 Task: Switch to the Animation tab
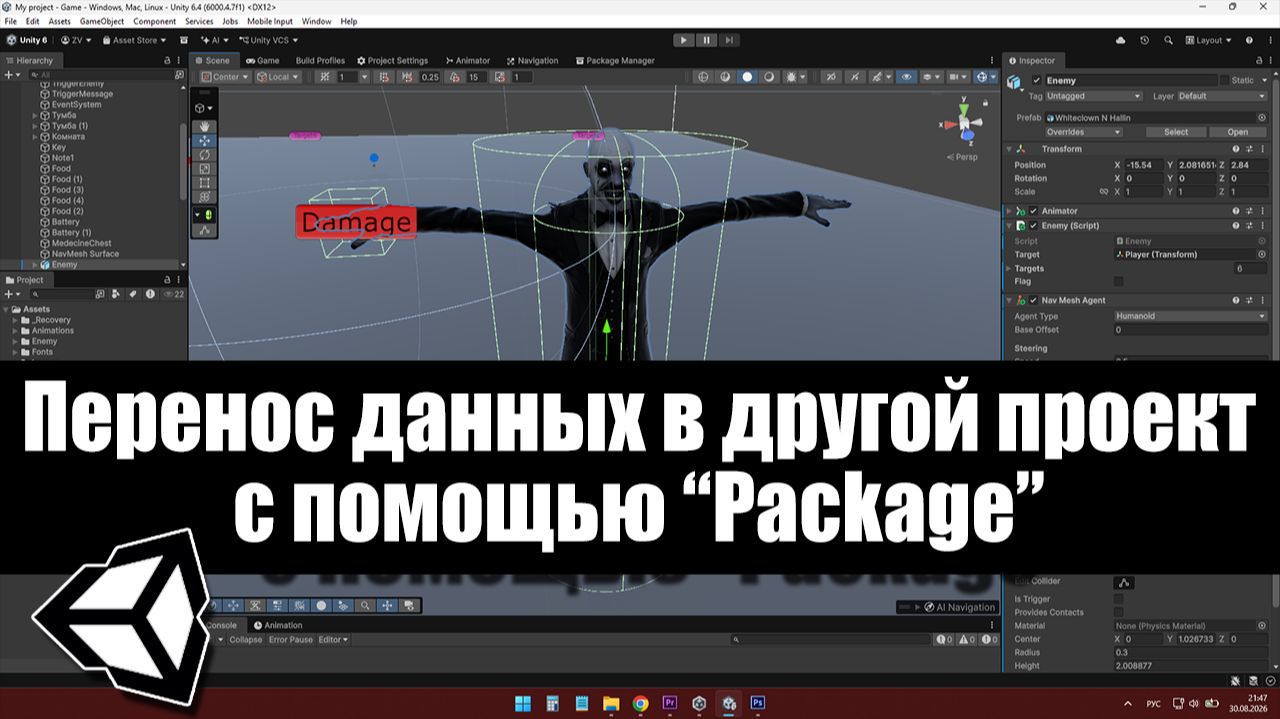(x=277, y=626)
